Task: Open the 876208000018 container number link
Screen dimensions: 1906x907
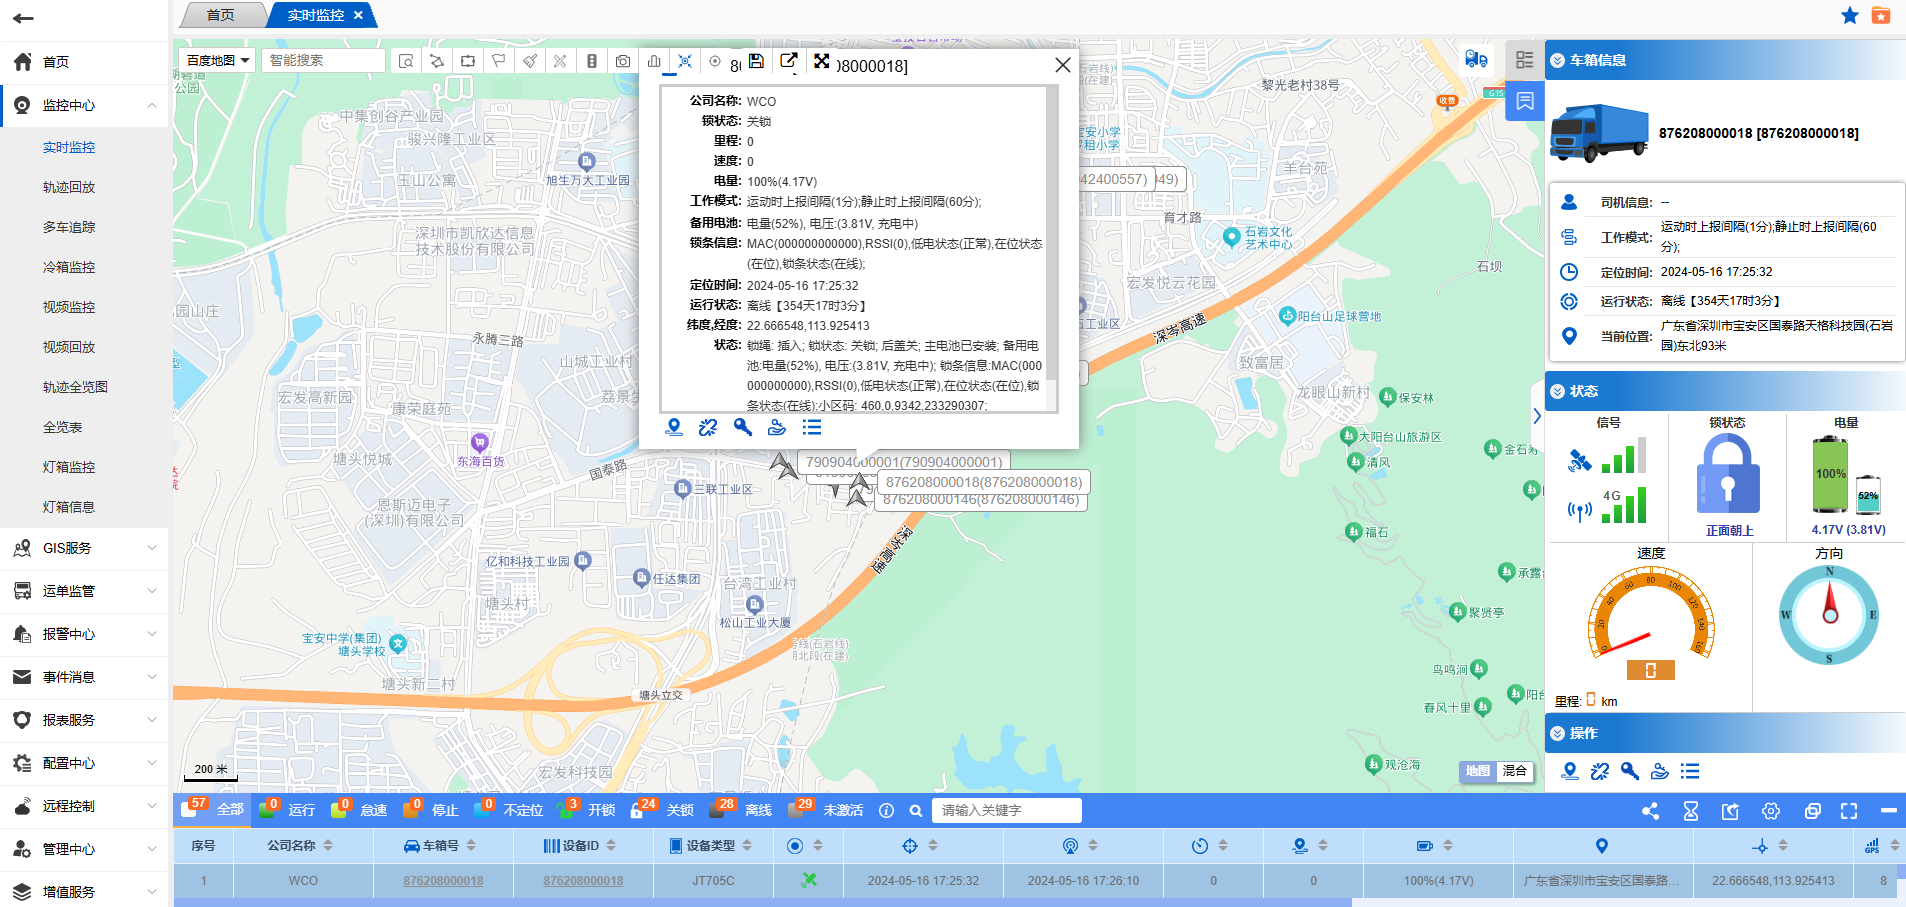Action: tap(443, 881)
